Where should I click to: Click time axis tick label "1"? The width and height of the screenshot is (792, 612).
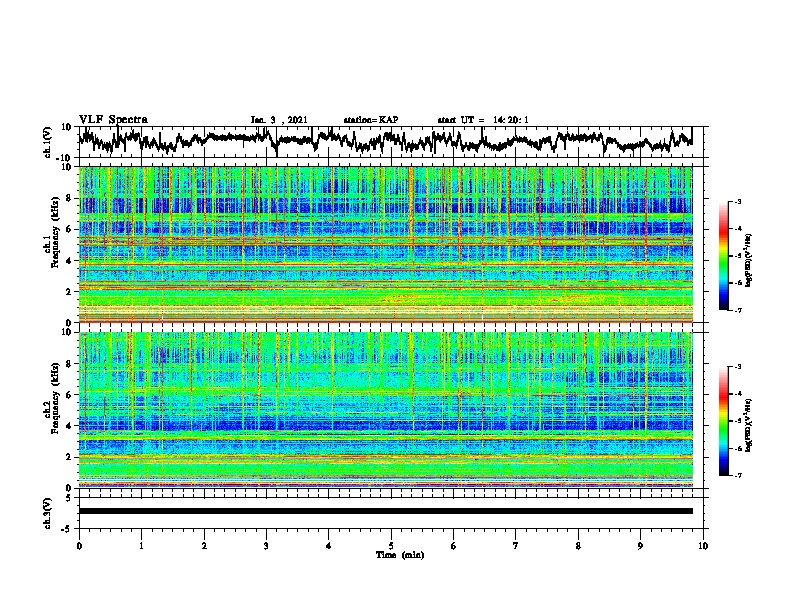tap(141, 546)
